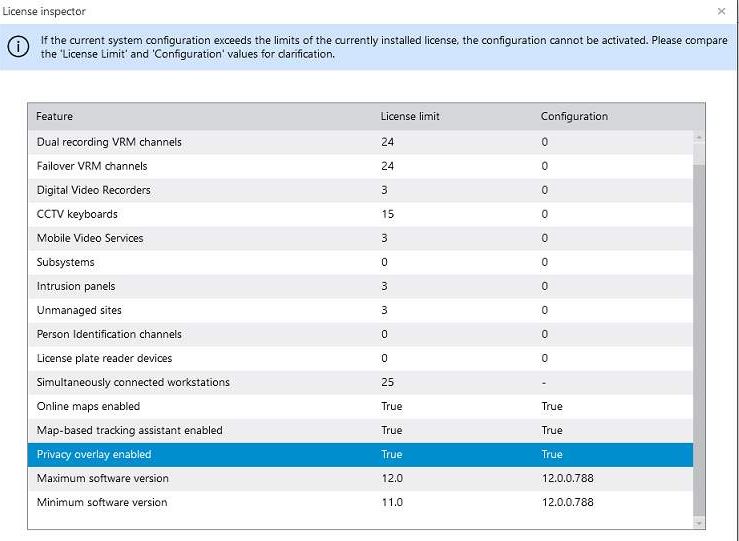
Task: Click the scrollbar down arrow
Action: click(698, 521)
